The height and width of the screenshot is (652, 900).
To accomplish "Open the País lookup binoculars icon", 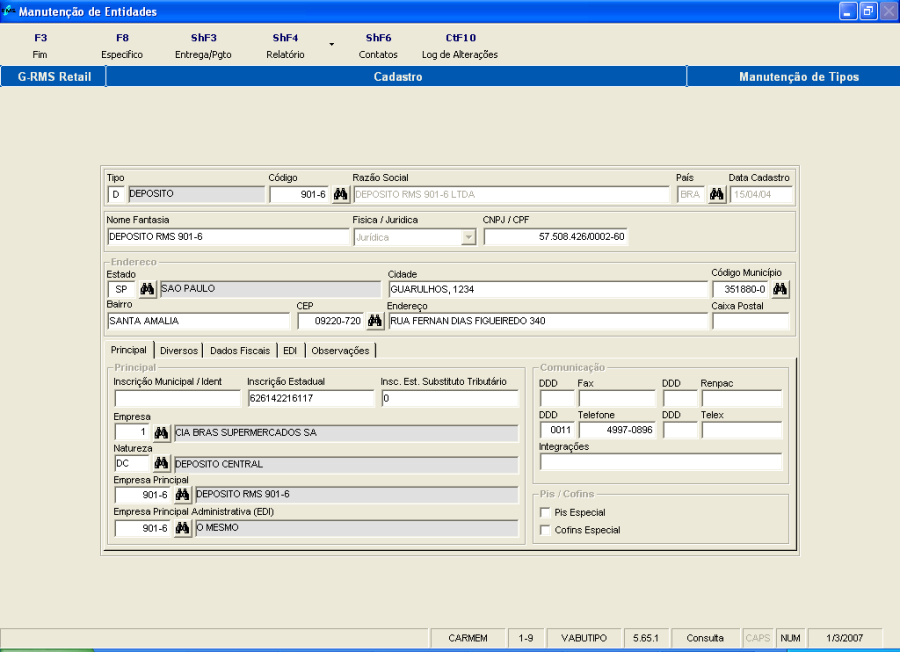I will tap(716, 195).
